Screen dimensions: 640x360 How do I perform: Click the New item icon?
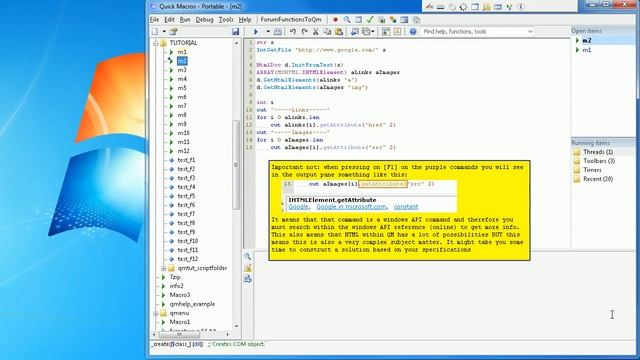tap(155, 32)
